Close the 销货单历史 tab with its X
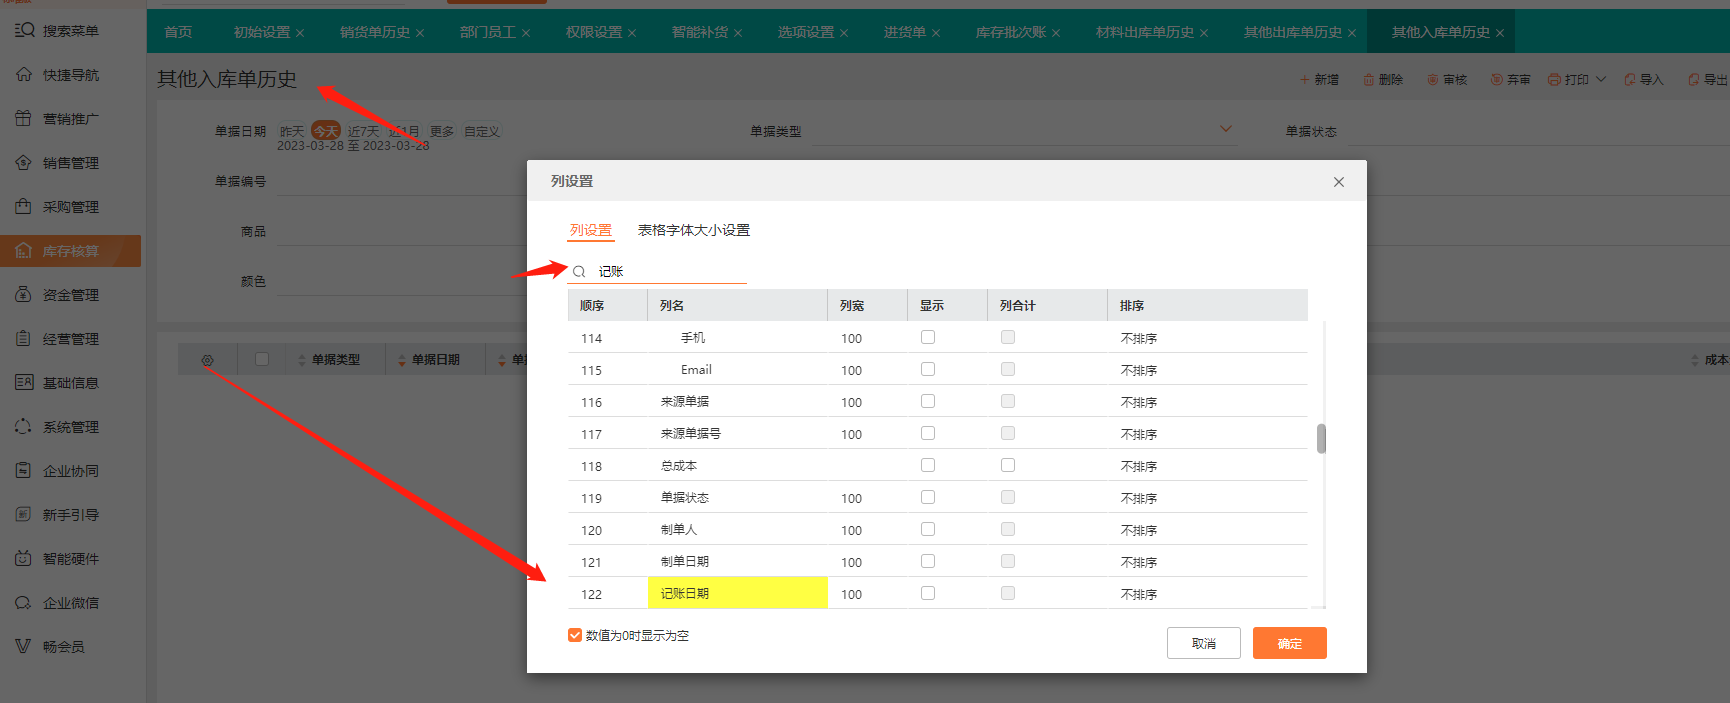This screenshot has height=703, width=1730. (x=420, y=33)
